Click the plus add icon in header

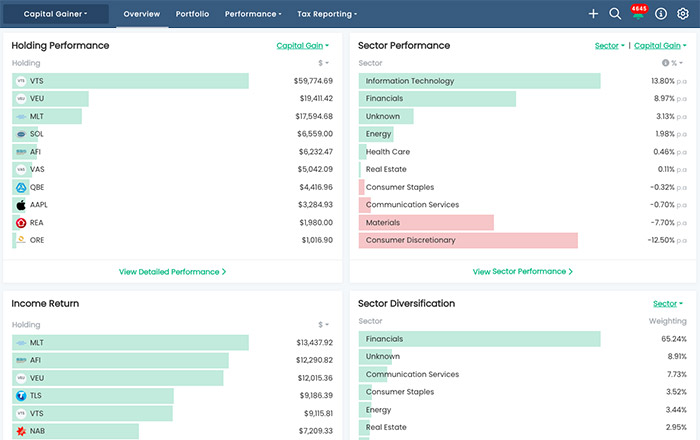[x=593, y=14]
